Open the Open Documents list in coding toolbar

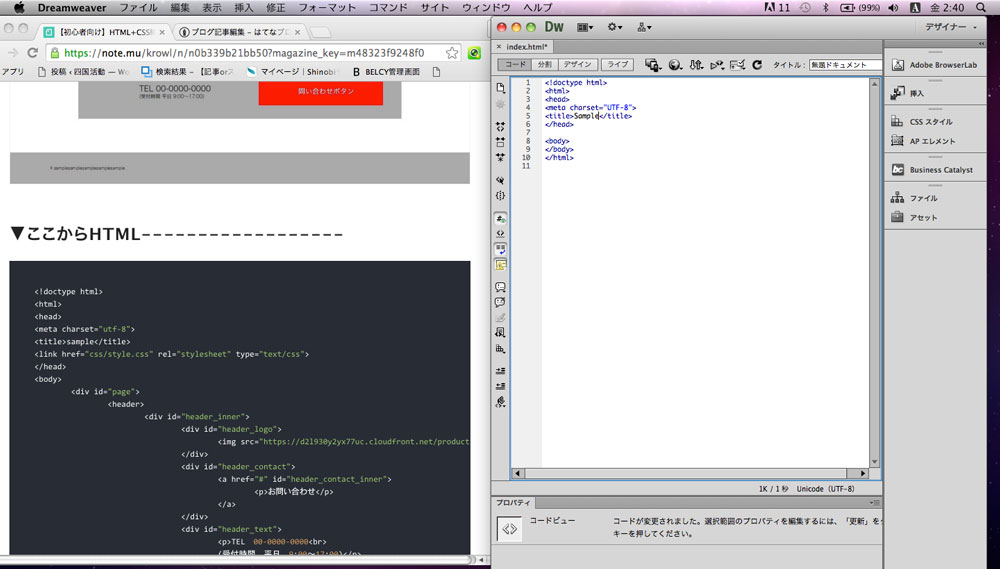click(x=501, y=88)
